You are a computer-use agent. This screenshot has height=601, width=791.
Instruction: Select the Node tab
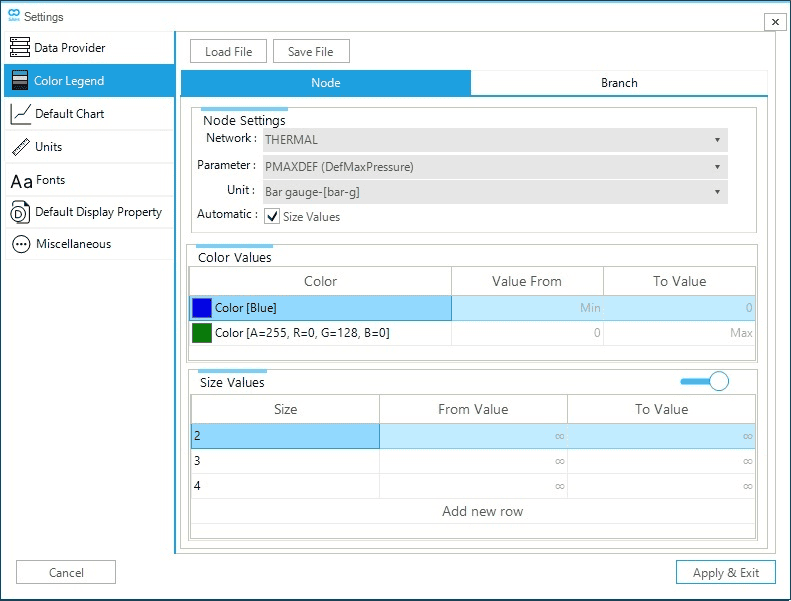326,83
